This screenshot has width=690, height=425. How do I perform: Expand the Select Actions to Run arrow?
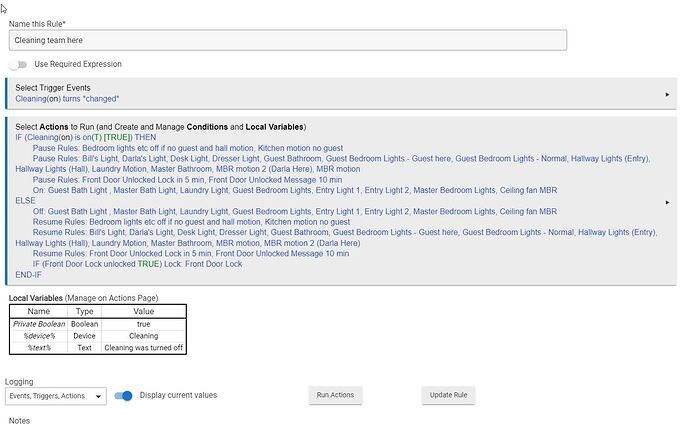tap(667, 201)
